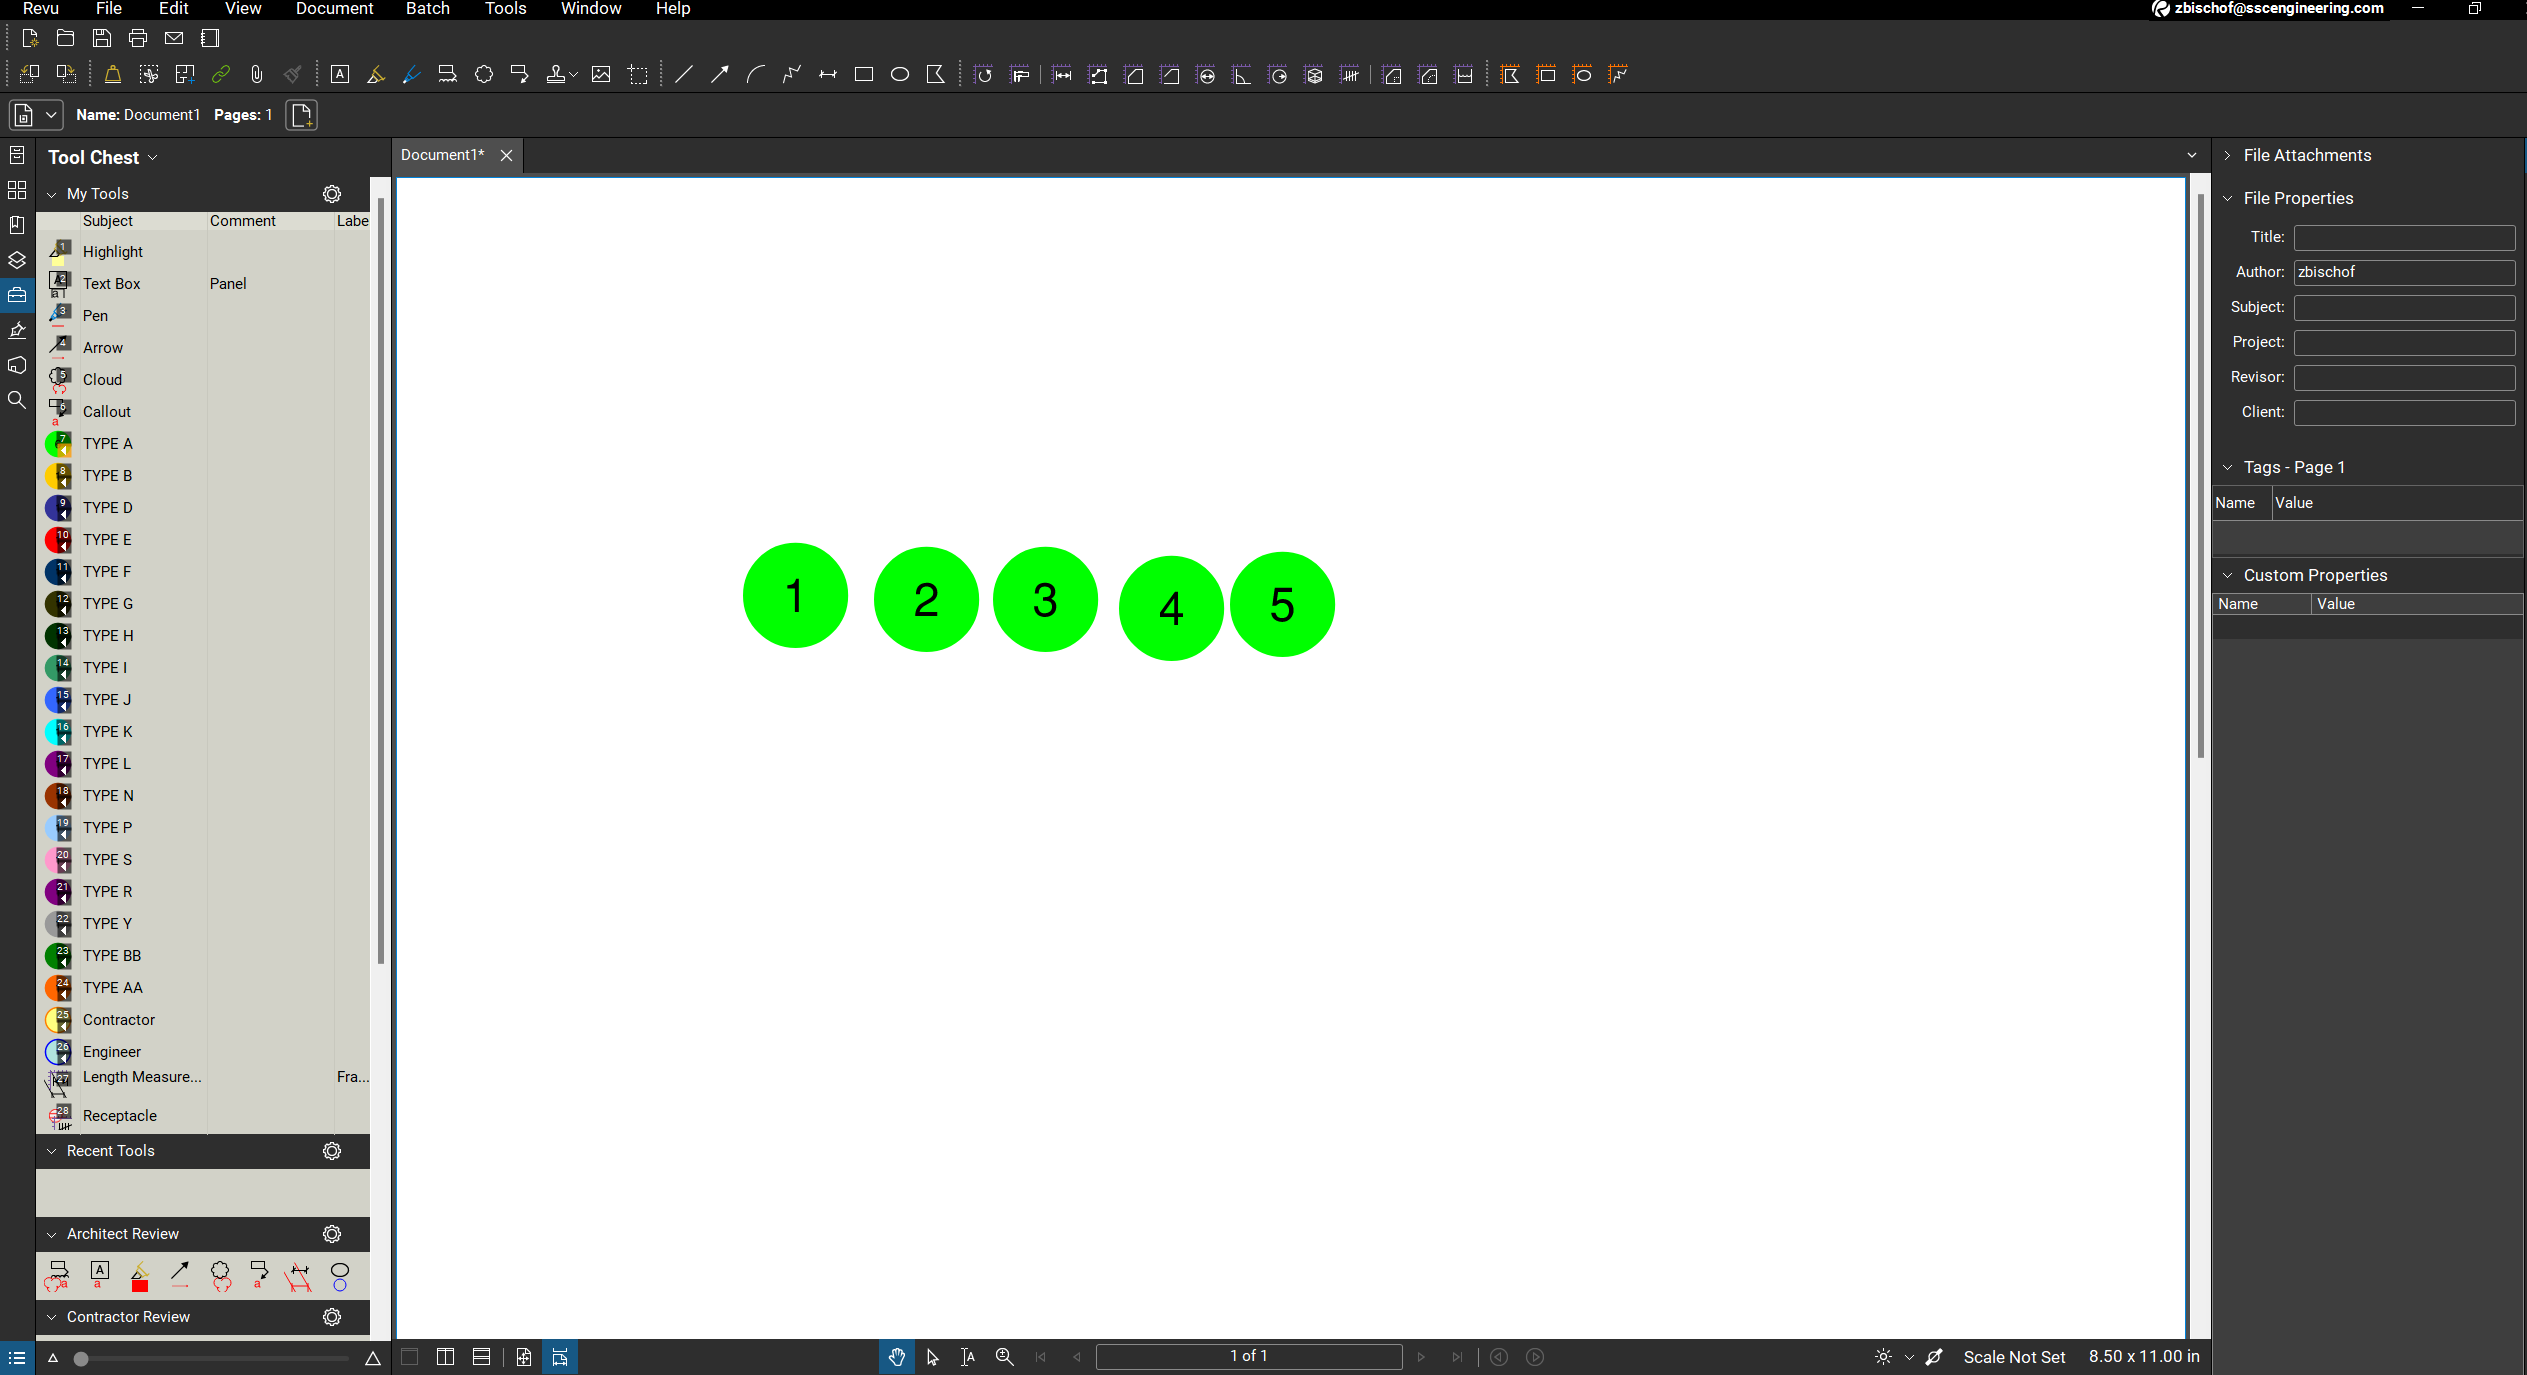Activate the Pan tool in the status bar

click(x=895, y=1357)
